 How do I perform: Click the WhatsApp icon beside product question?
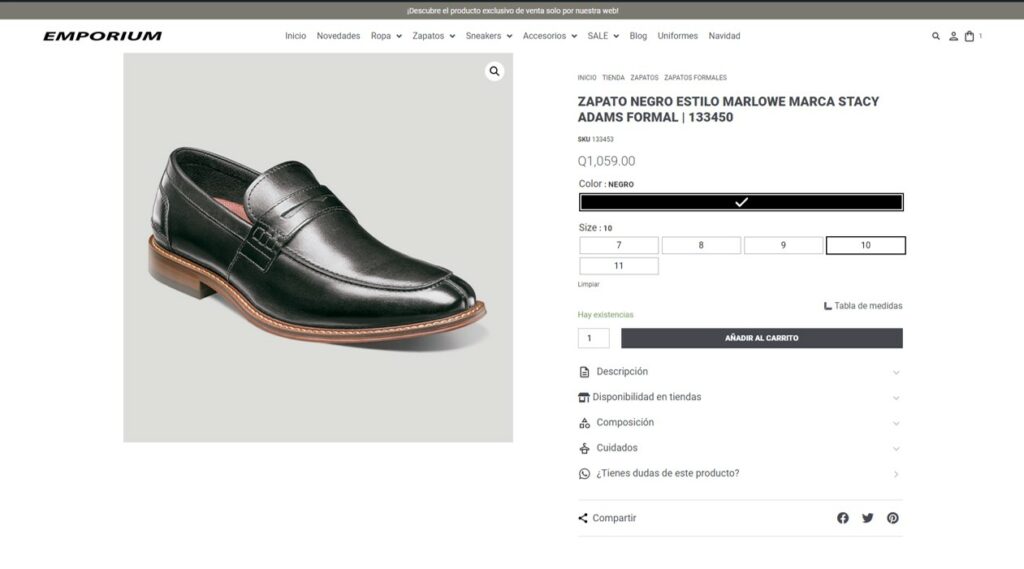click(x=584, y=474)
